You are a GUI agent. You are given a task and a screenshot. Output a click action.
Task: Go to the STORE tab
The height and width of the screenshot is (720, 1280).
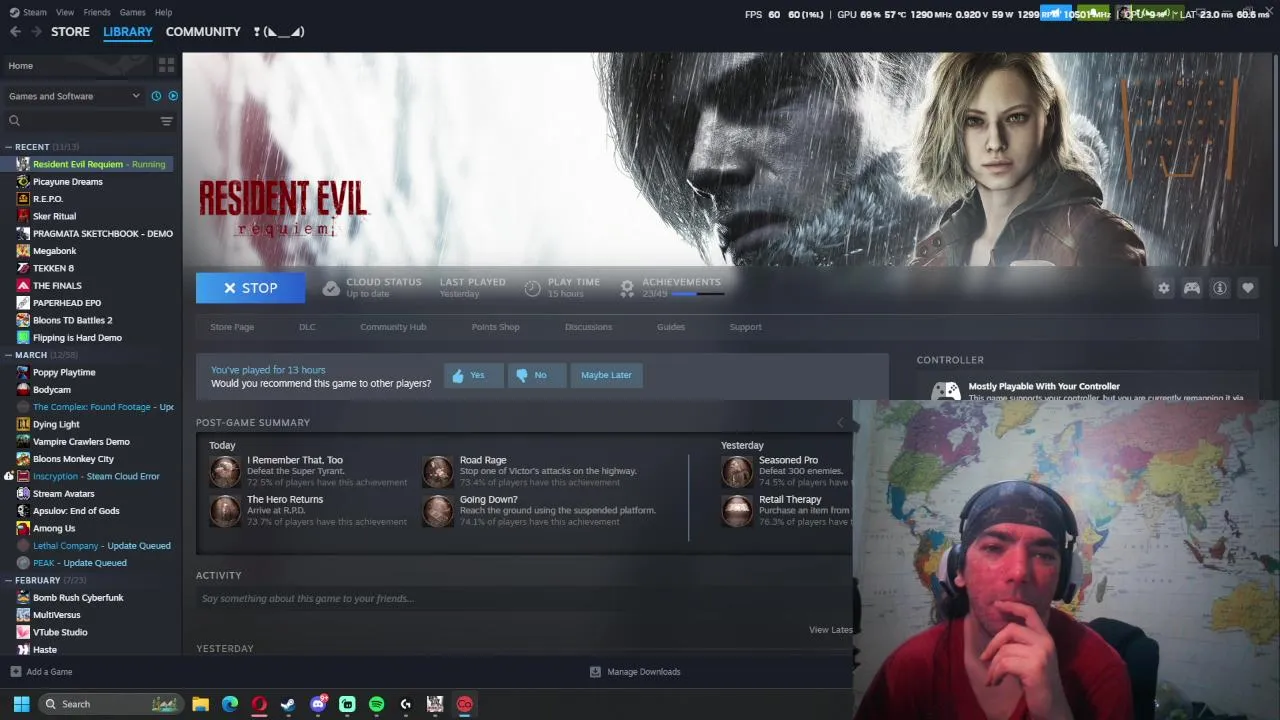[70, 32]
